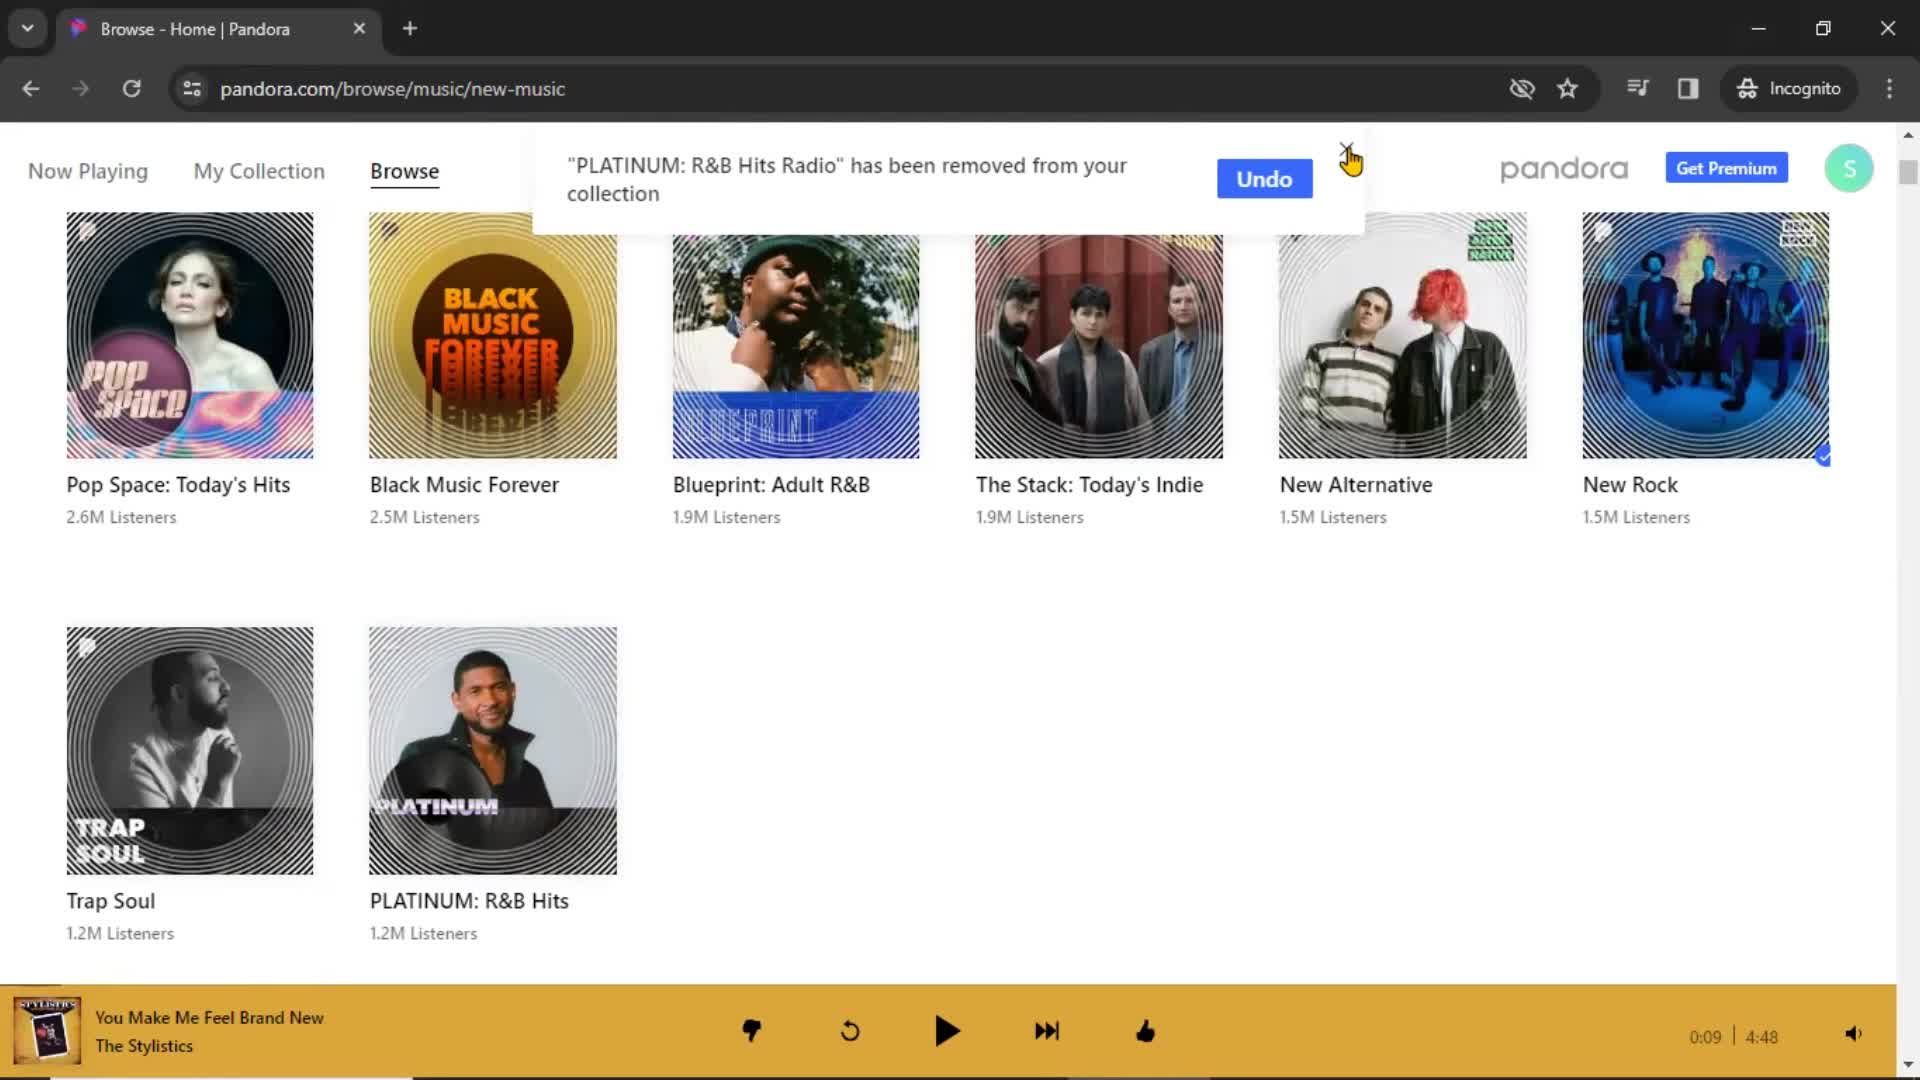Image resolution: width=1920 pixels, height=1080 pixels.
Task: Click the PLATINUM: R&B Hits thumbnail
Action: [x=493, y=750]
